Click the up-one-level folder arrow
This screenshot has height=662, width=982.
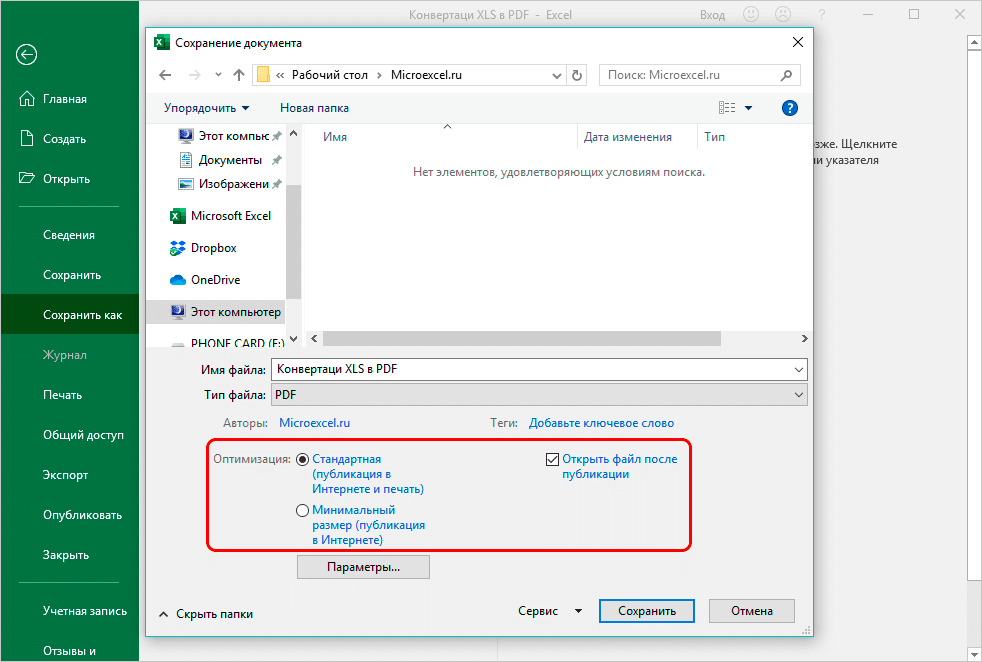239,75
